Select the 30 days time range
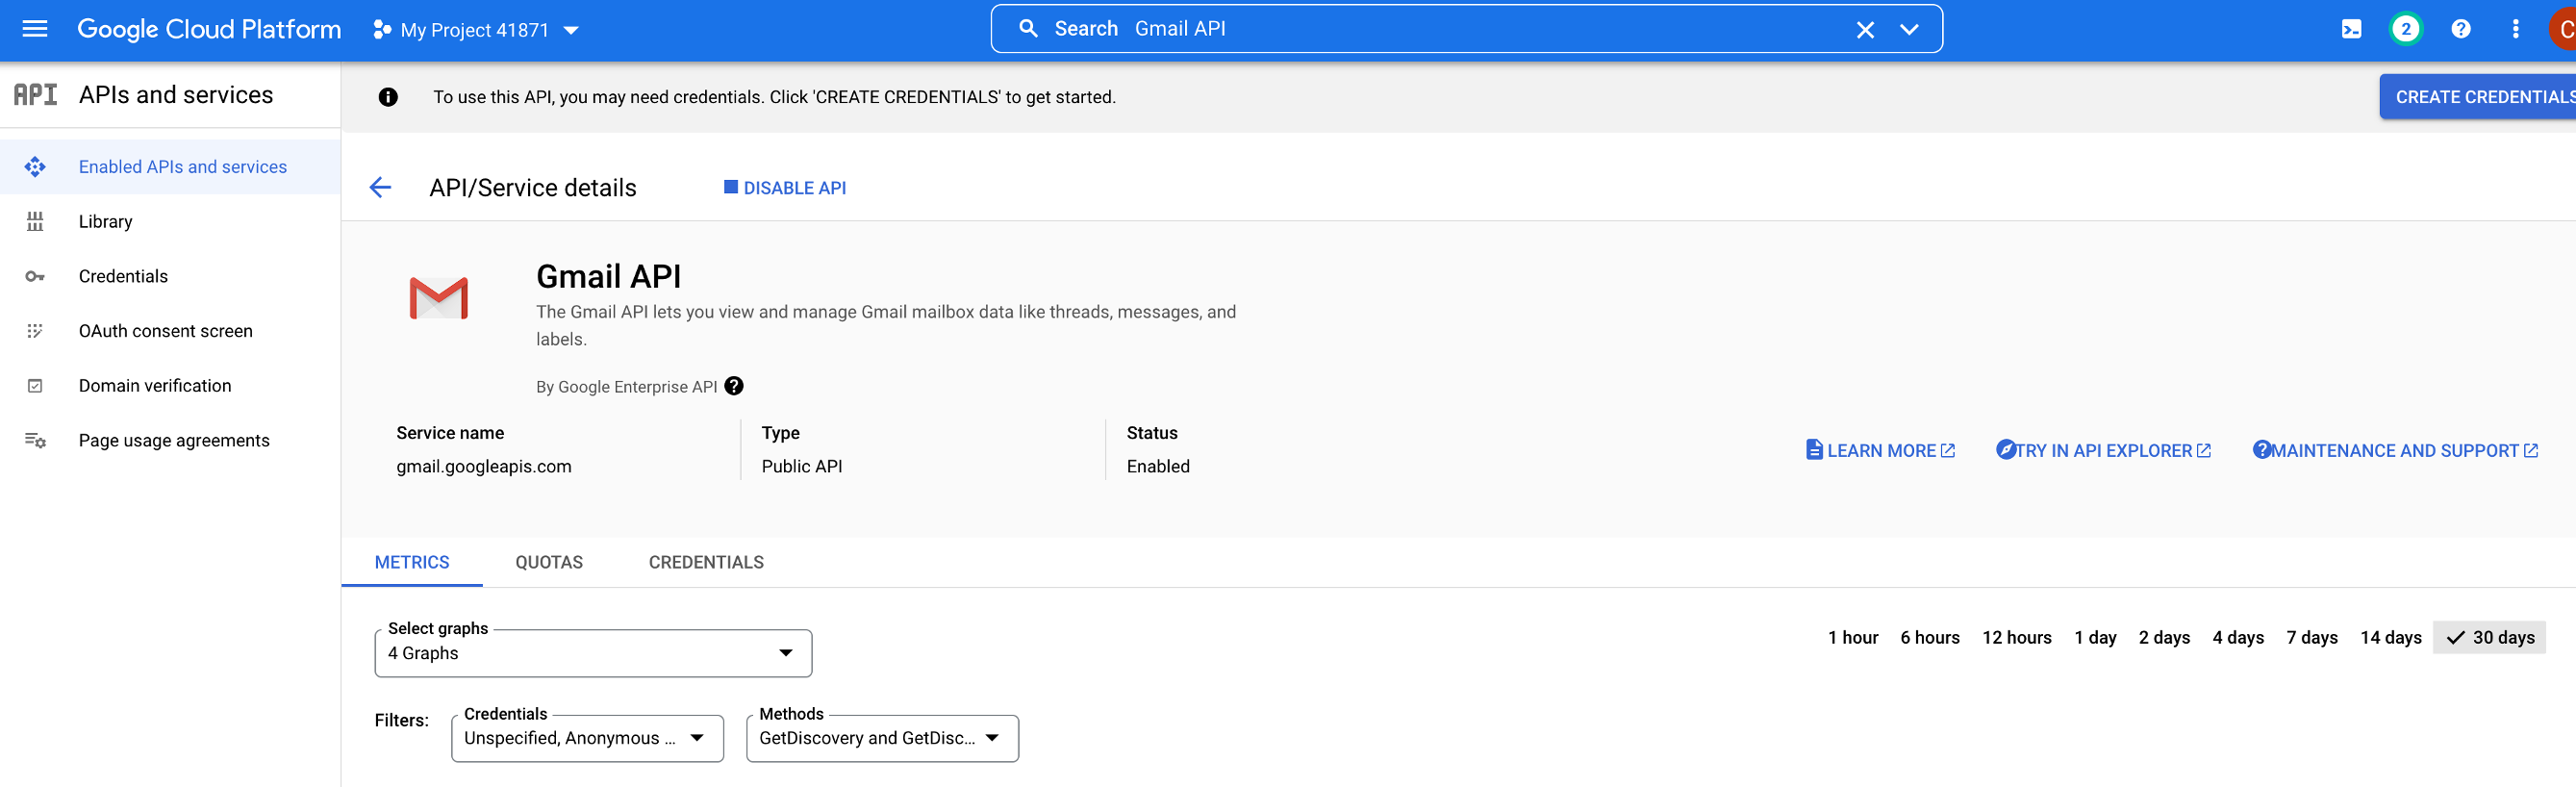Viewport: 2576px width, 787px height. click(2490, 638)
